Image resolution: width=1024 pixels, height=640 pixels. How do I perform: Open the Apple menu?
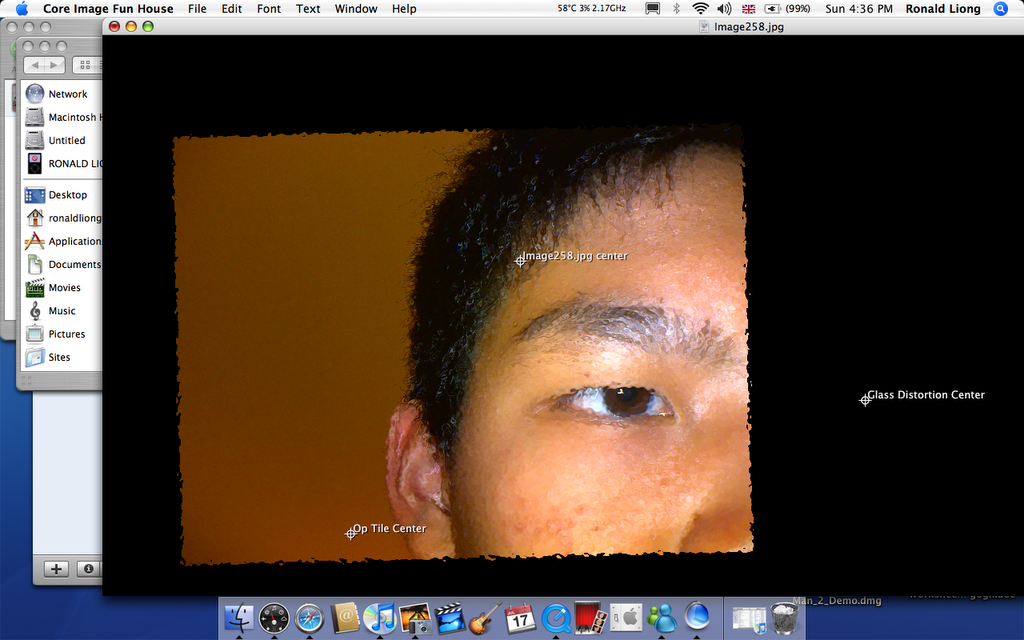coord(22,8)
